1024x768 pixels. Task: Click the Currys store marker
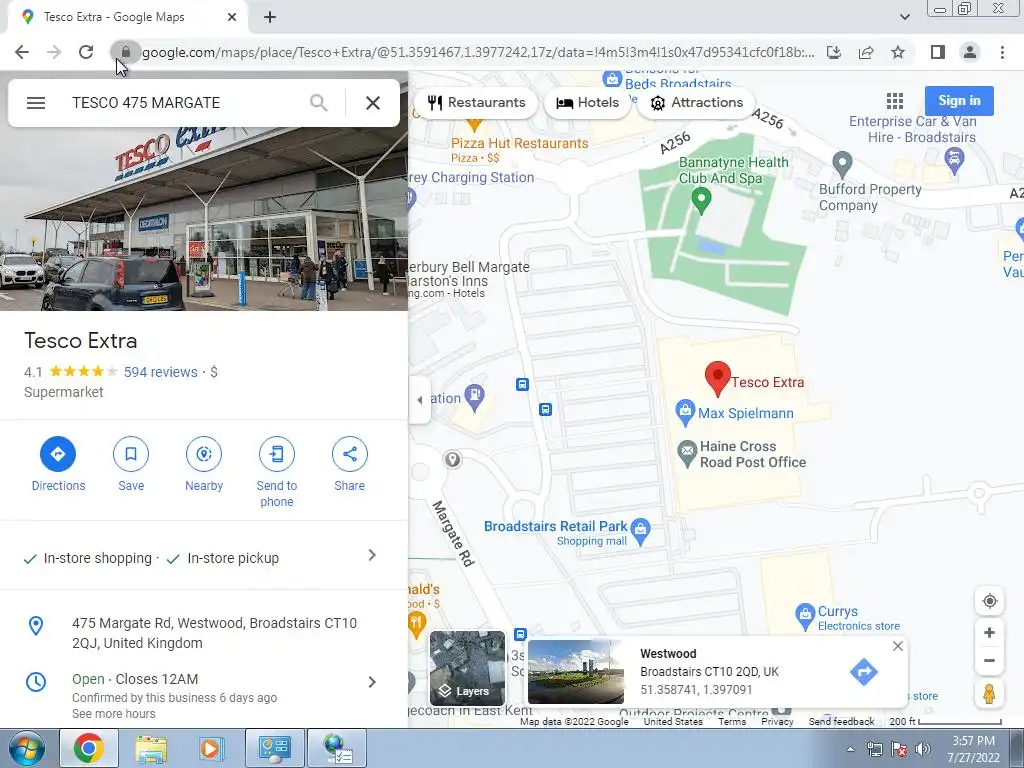coord(805,616)
